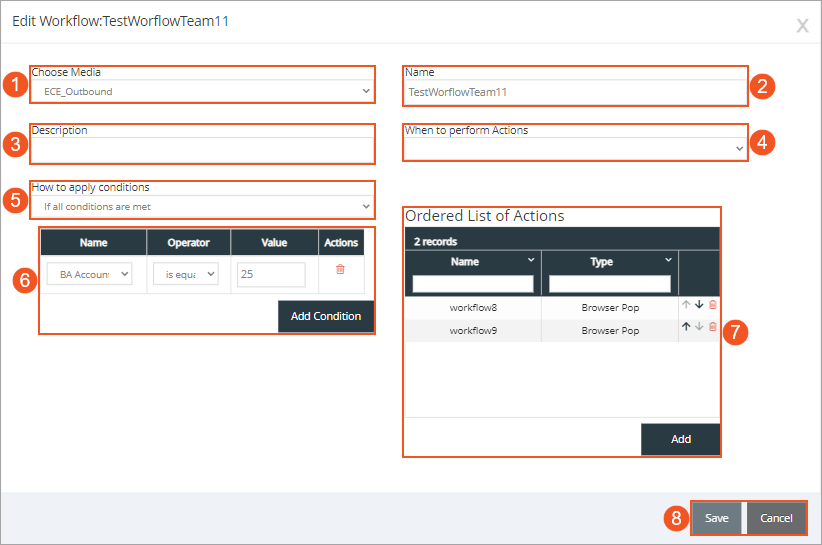Click Browser Pop type in workflow9 row
The height and width of the screenshot is (545, 822).
[610, 331]
